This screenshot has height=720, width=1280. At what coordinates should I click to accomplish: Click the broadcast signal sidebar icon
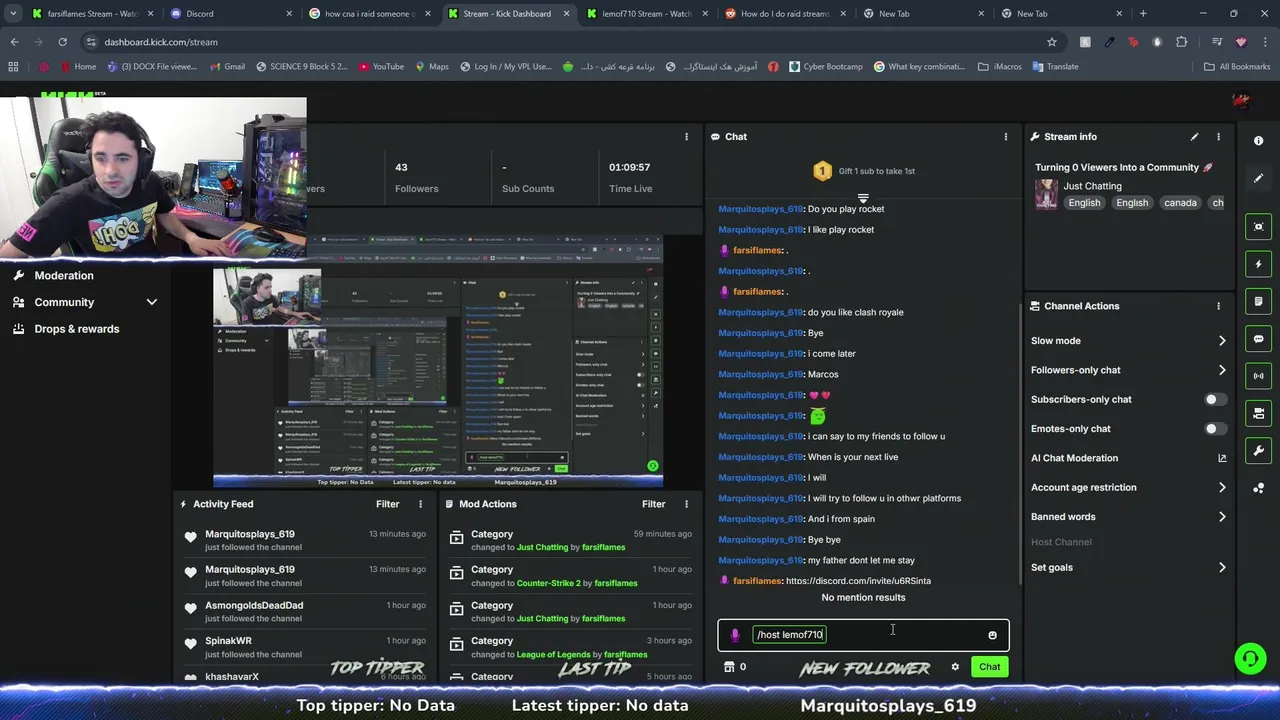click(1259, 376)
